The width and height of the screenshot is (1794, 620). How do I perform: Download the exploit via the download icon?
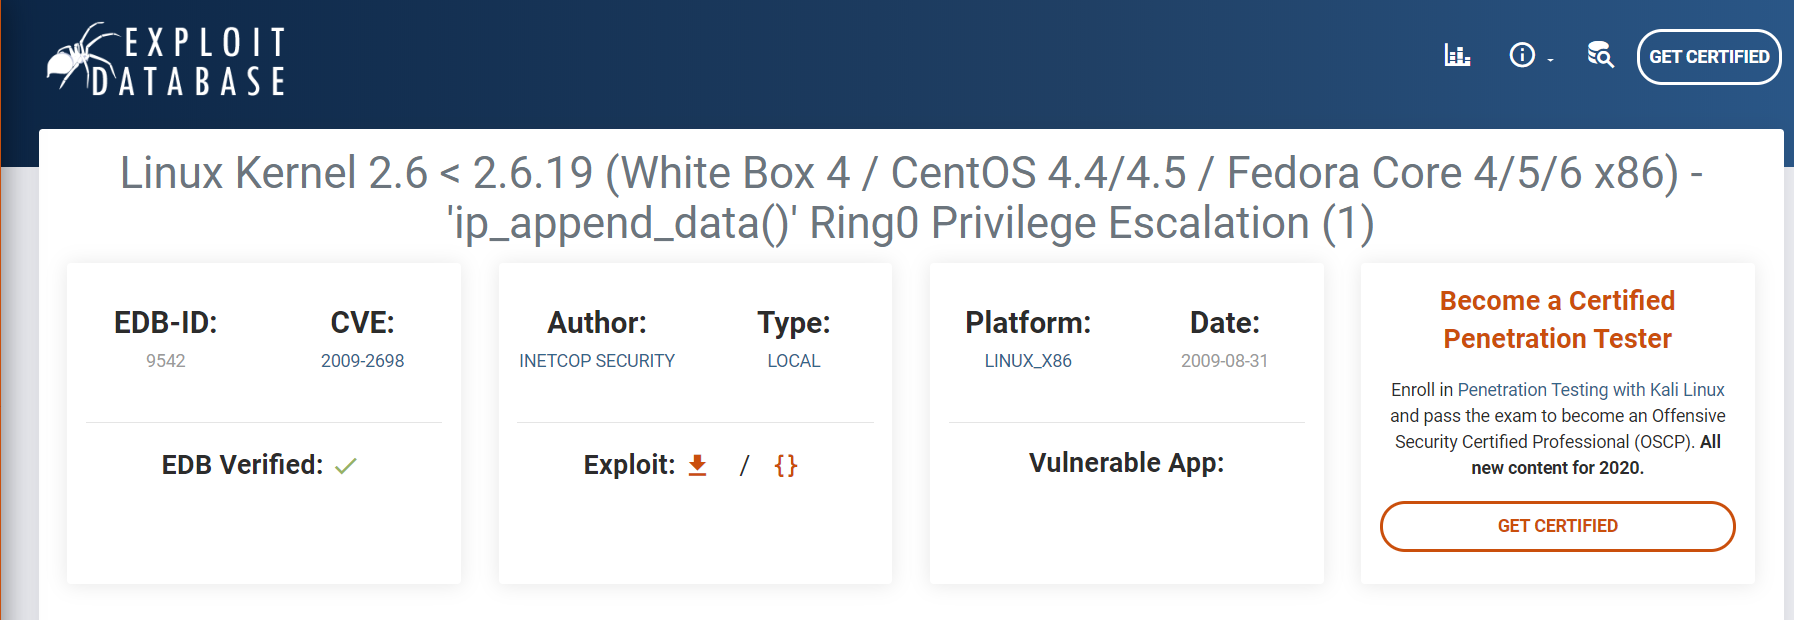698,465
